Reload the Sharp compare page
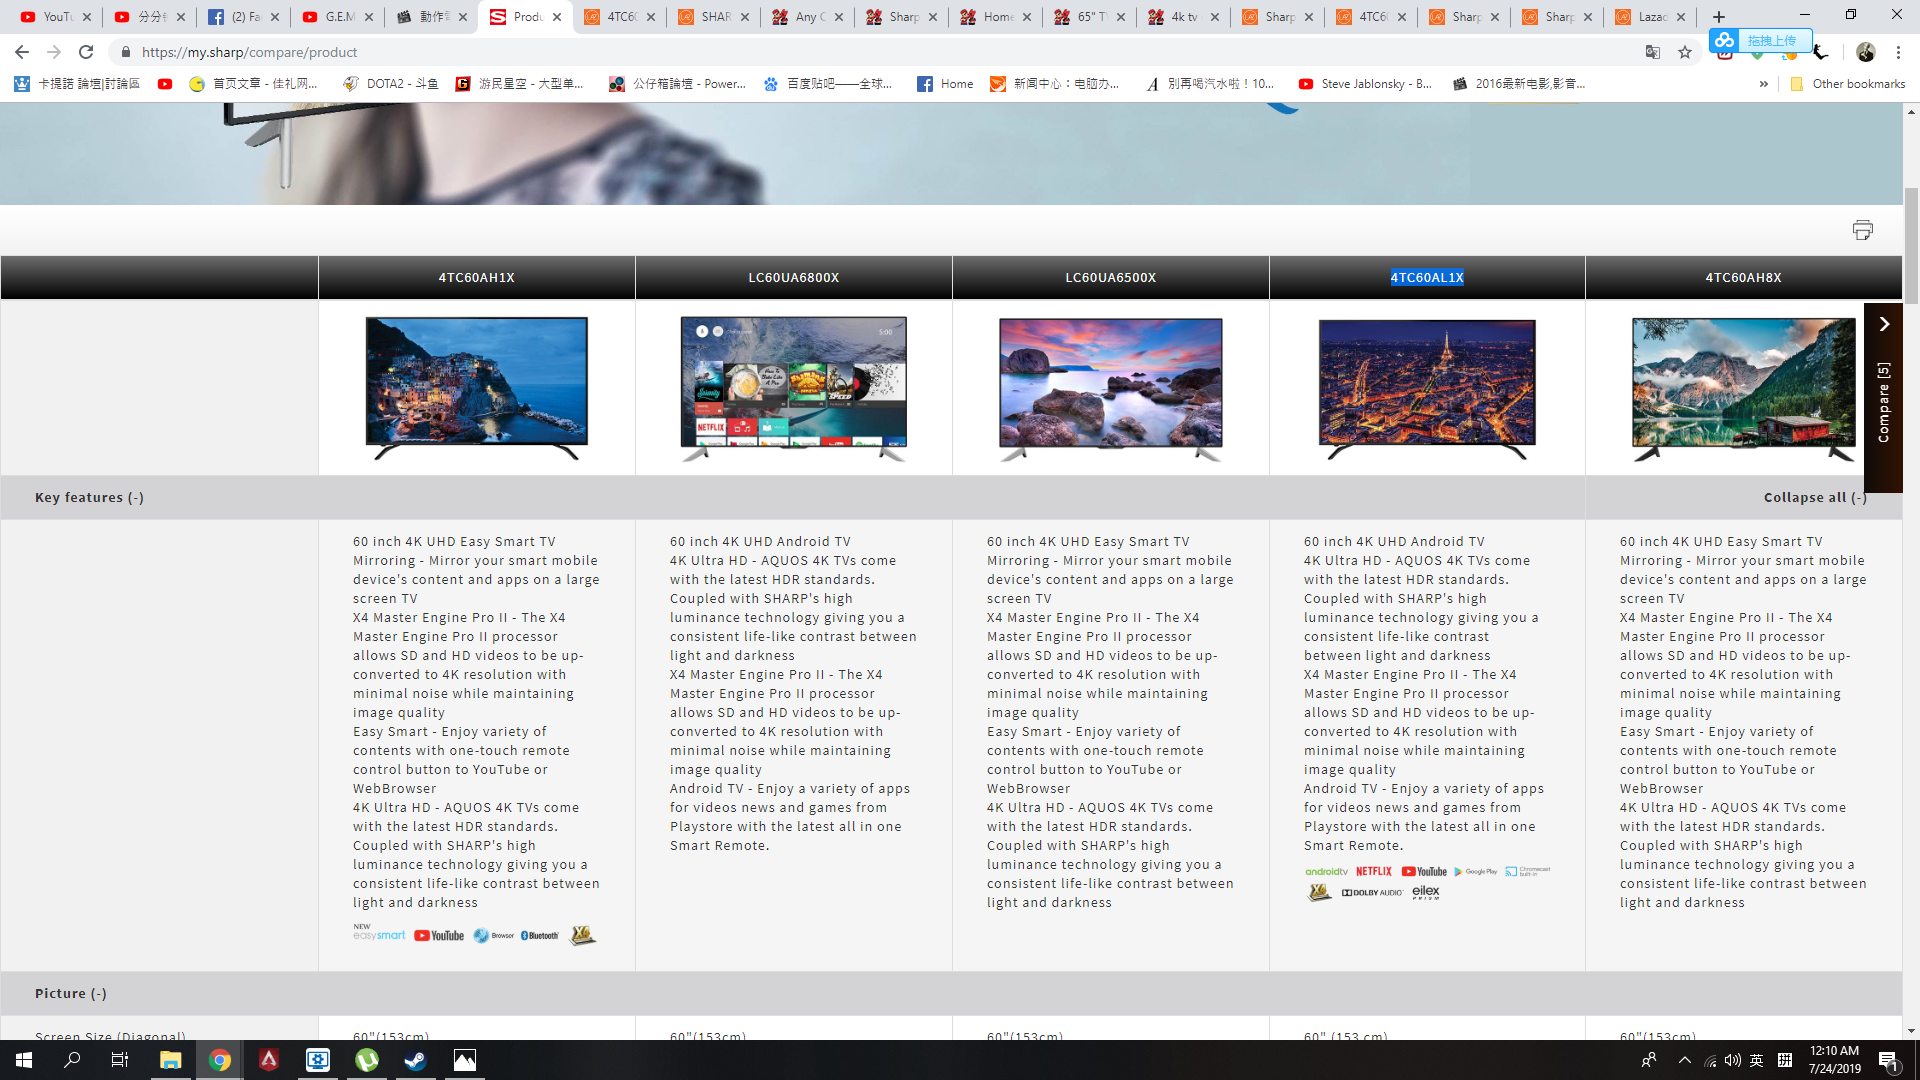 [x=86, y=52]
